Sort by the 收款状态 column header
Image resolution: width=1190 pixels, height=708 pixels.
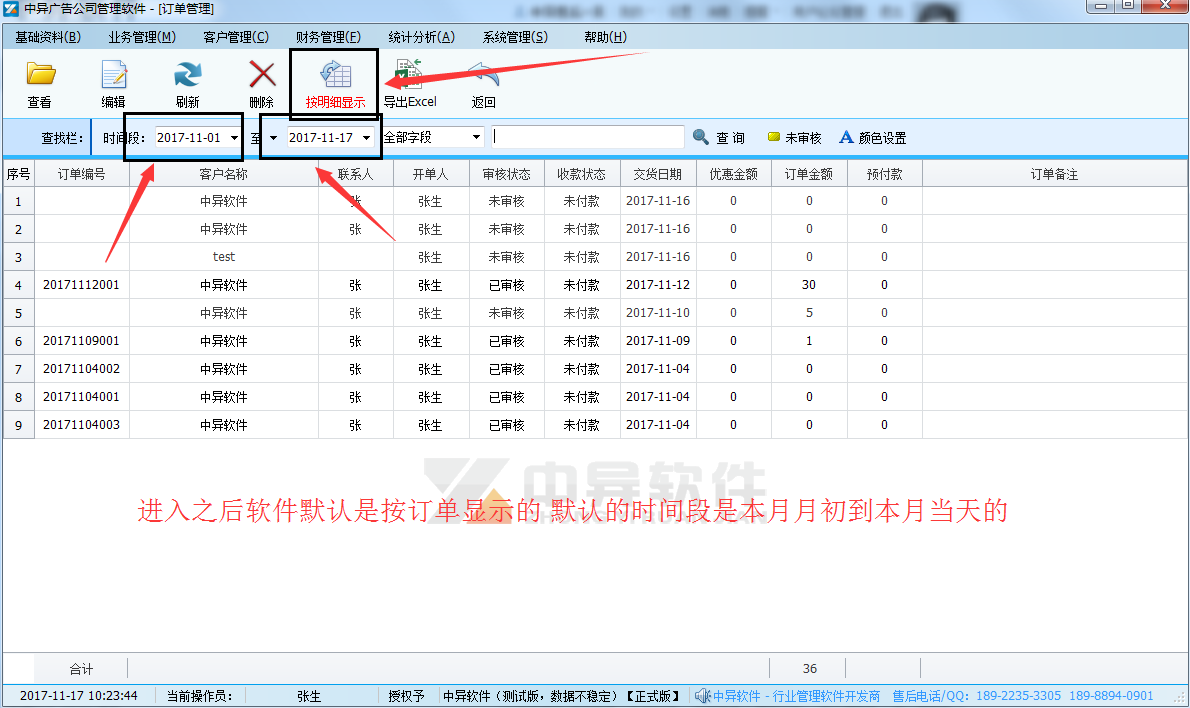581,174
